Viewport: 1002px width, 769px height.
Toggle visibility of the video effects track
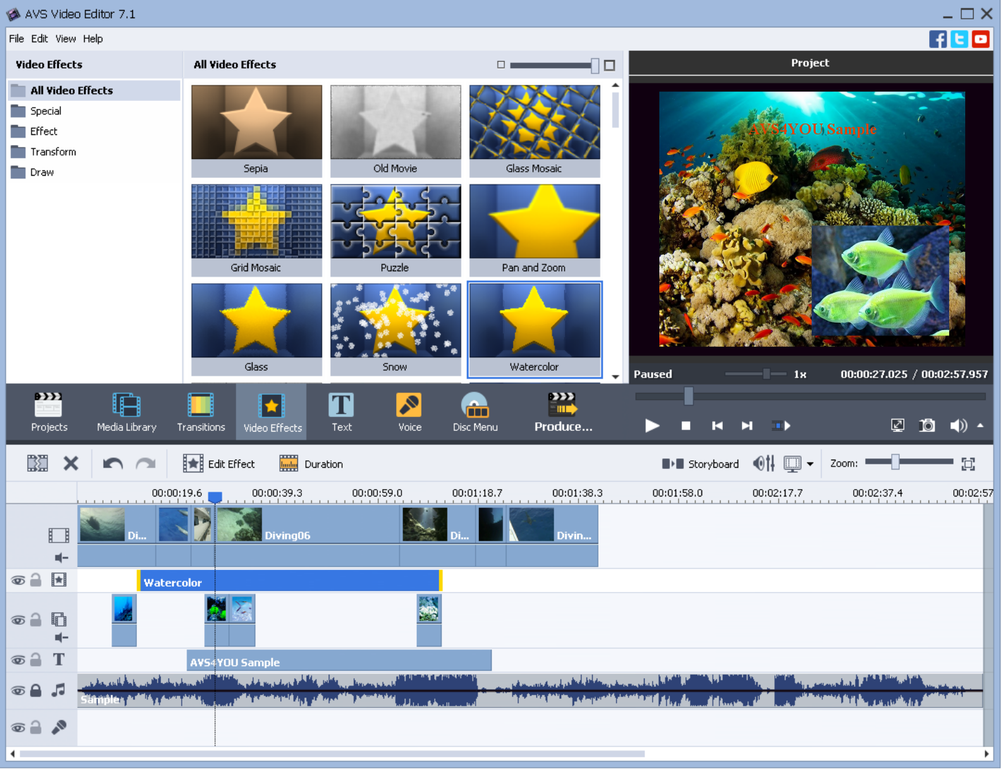coord(18,580)
